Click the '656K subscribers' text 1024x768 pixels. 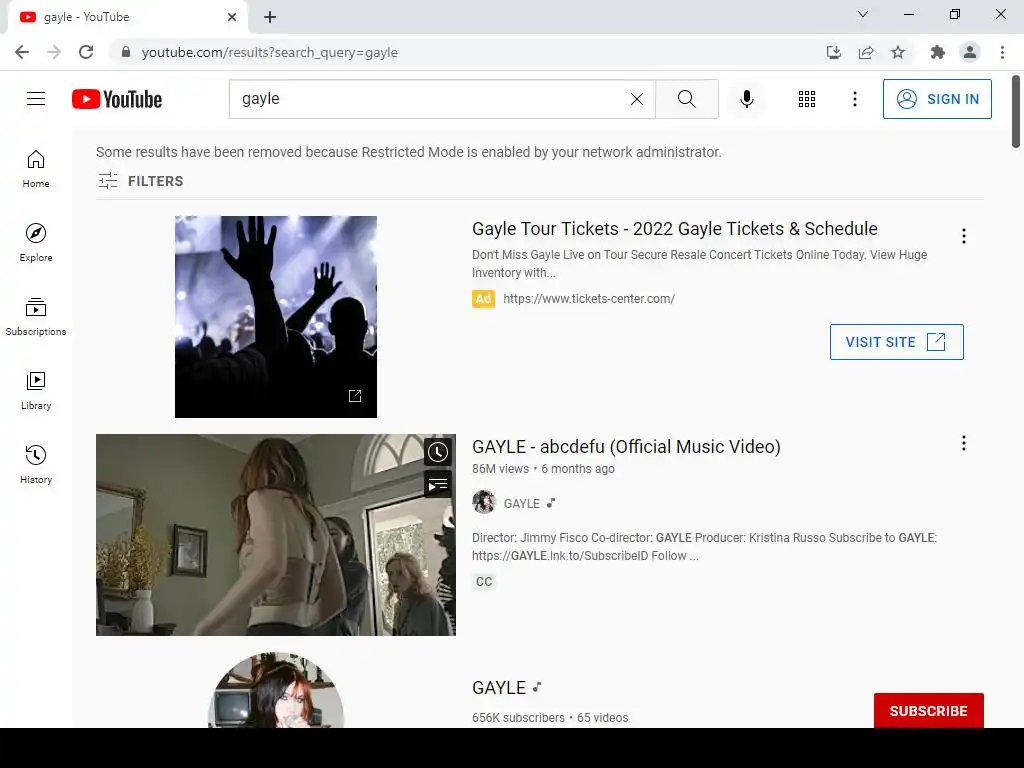pos(518,718)
